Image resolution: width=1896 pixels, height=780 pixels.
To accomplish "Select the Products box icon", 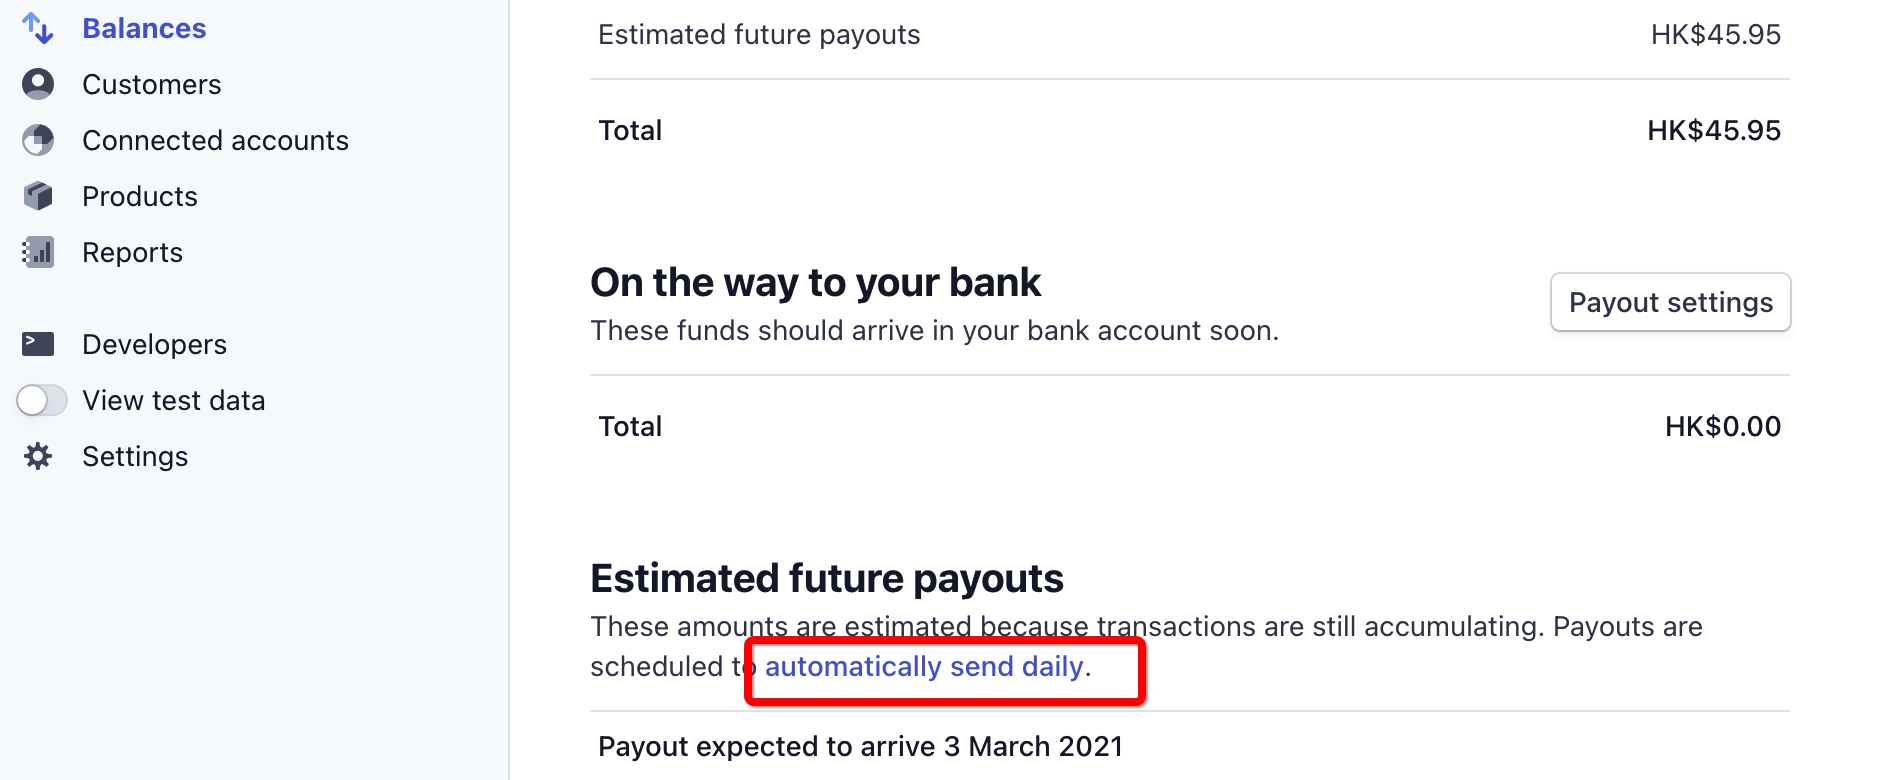I will pyautogui.click(x=38, y=196).
